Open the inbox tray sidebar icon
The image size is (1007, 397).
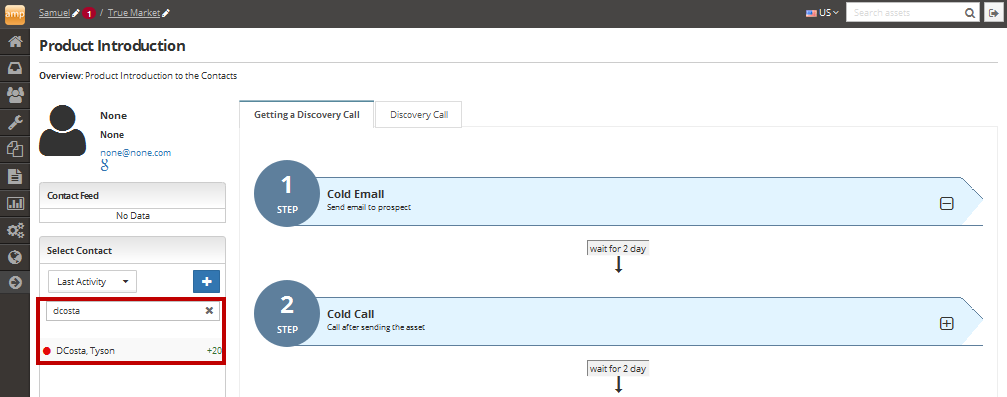point(15,68)
